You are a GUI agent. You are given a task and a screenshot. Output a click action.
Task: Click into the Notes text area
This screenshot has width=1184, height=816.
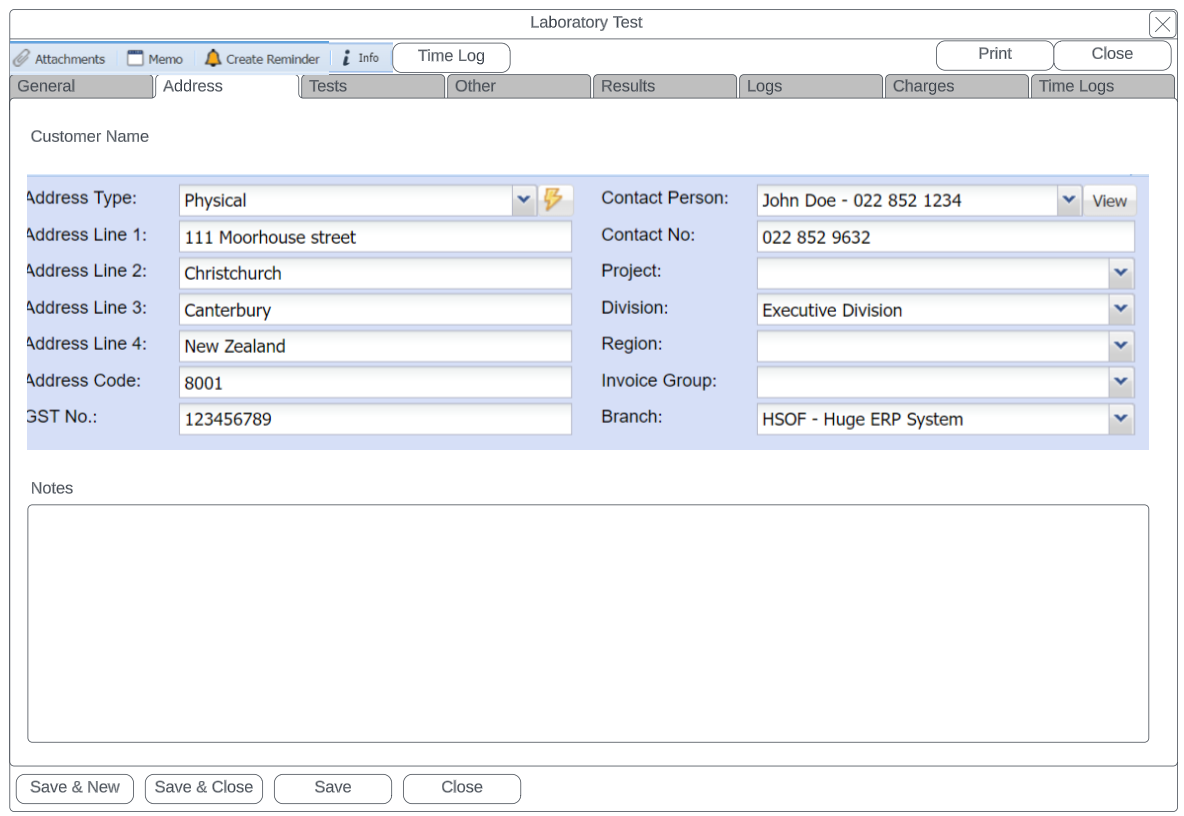pos(587,623)
